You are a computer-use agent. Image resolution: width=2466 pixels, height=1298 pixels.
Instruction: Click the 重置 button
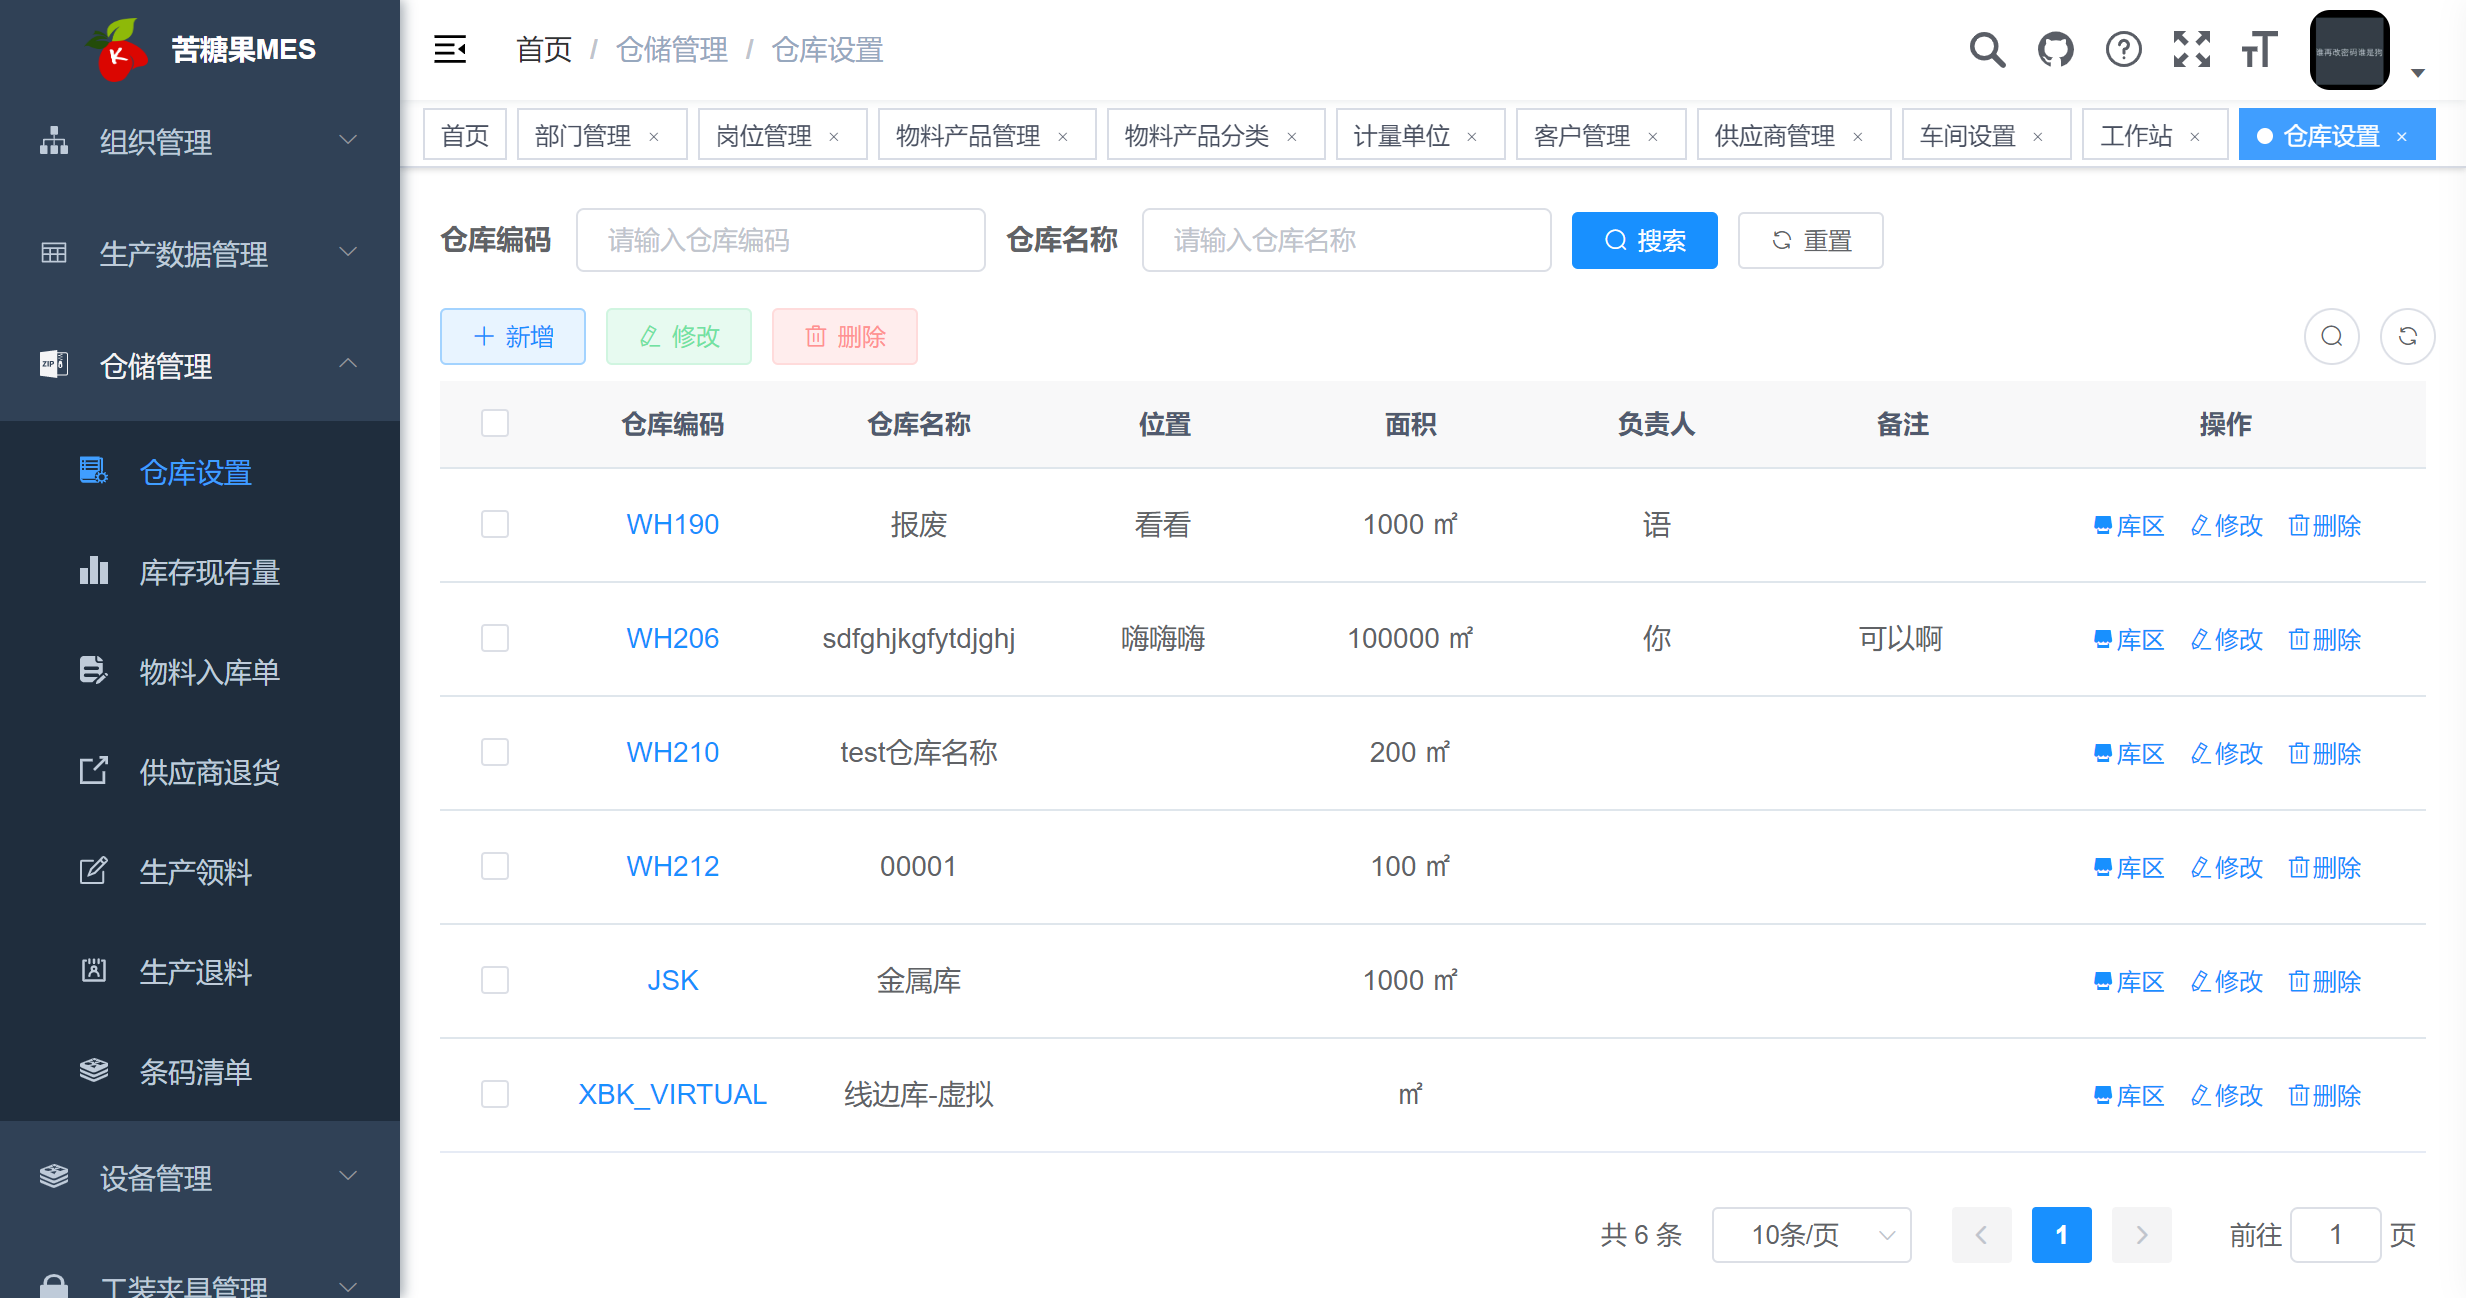click(x=1811, y=240)
